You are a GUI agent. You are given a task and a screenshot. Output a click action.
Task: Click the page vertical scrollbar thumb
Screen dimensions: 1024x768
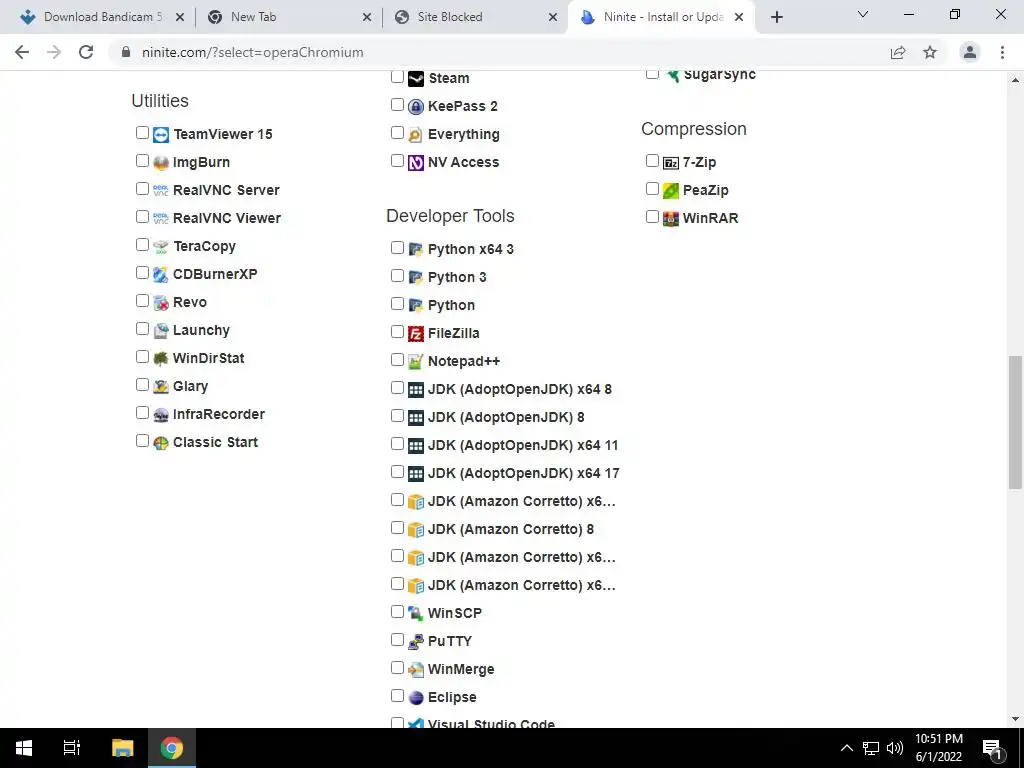pyautogui.click(x=1015, y=422)
